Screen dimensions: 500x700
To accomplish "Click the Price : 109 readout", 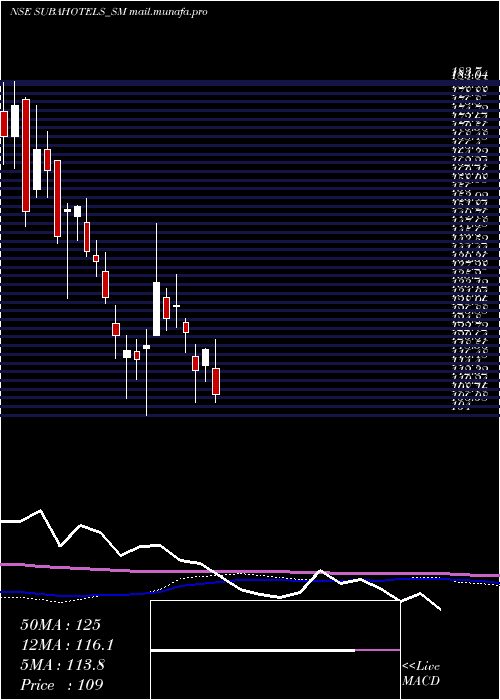I will pos(62,685).
